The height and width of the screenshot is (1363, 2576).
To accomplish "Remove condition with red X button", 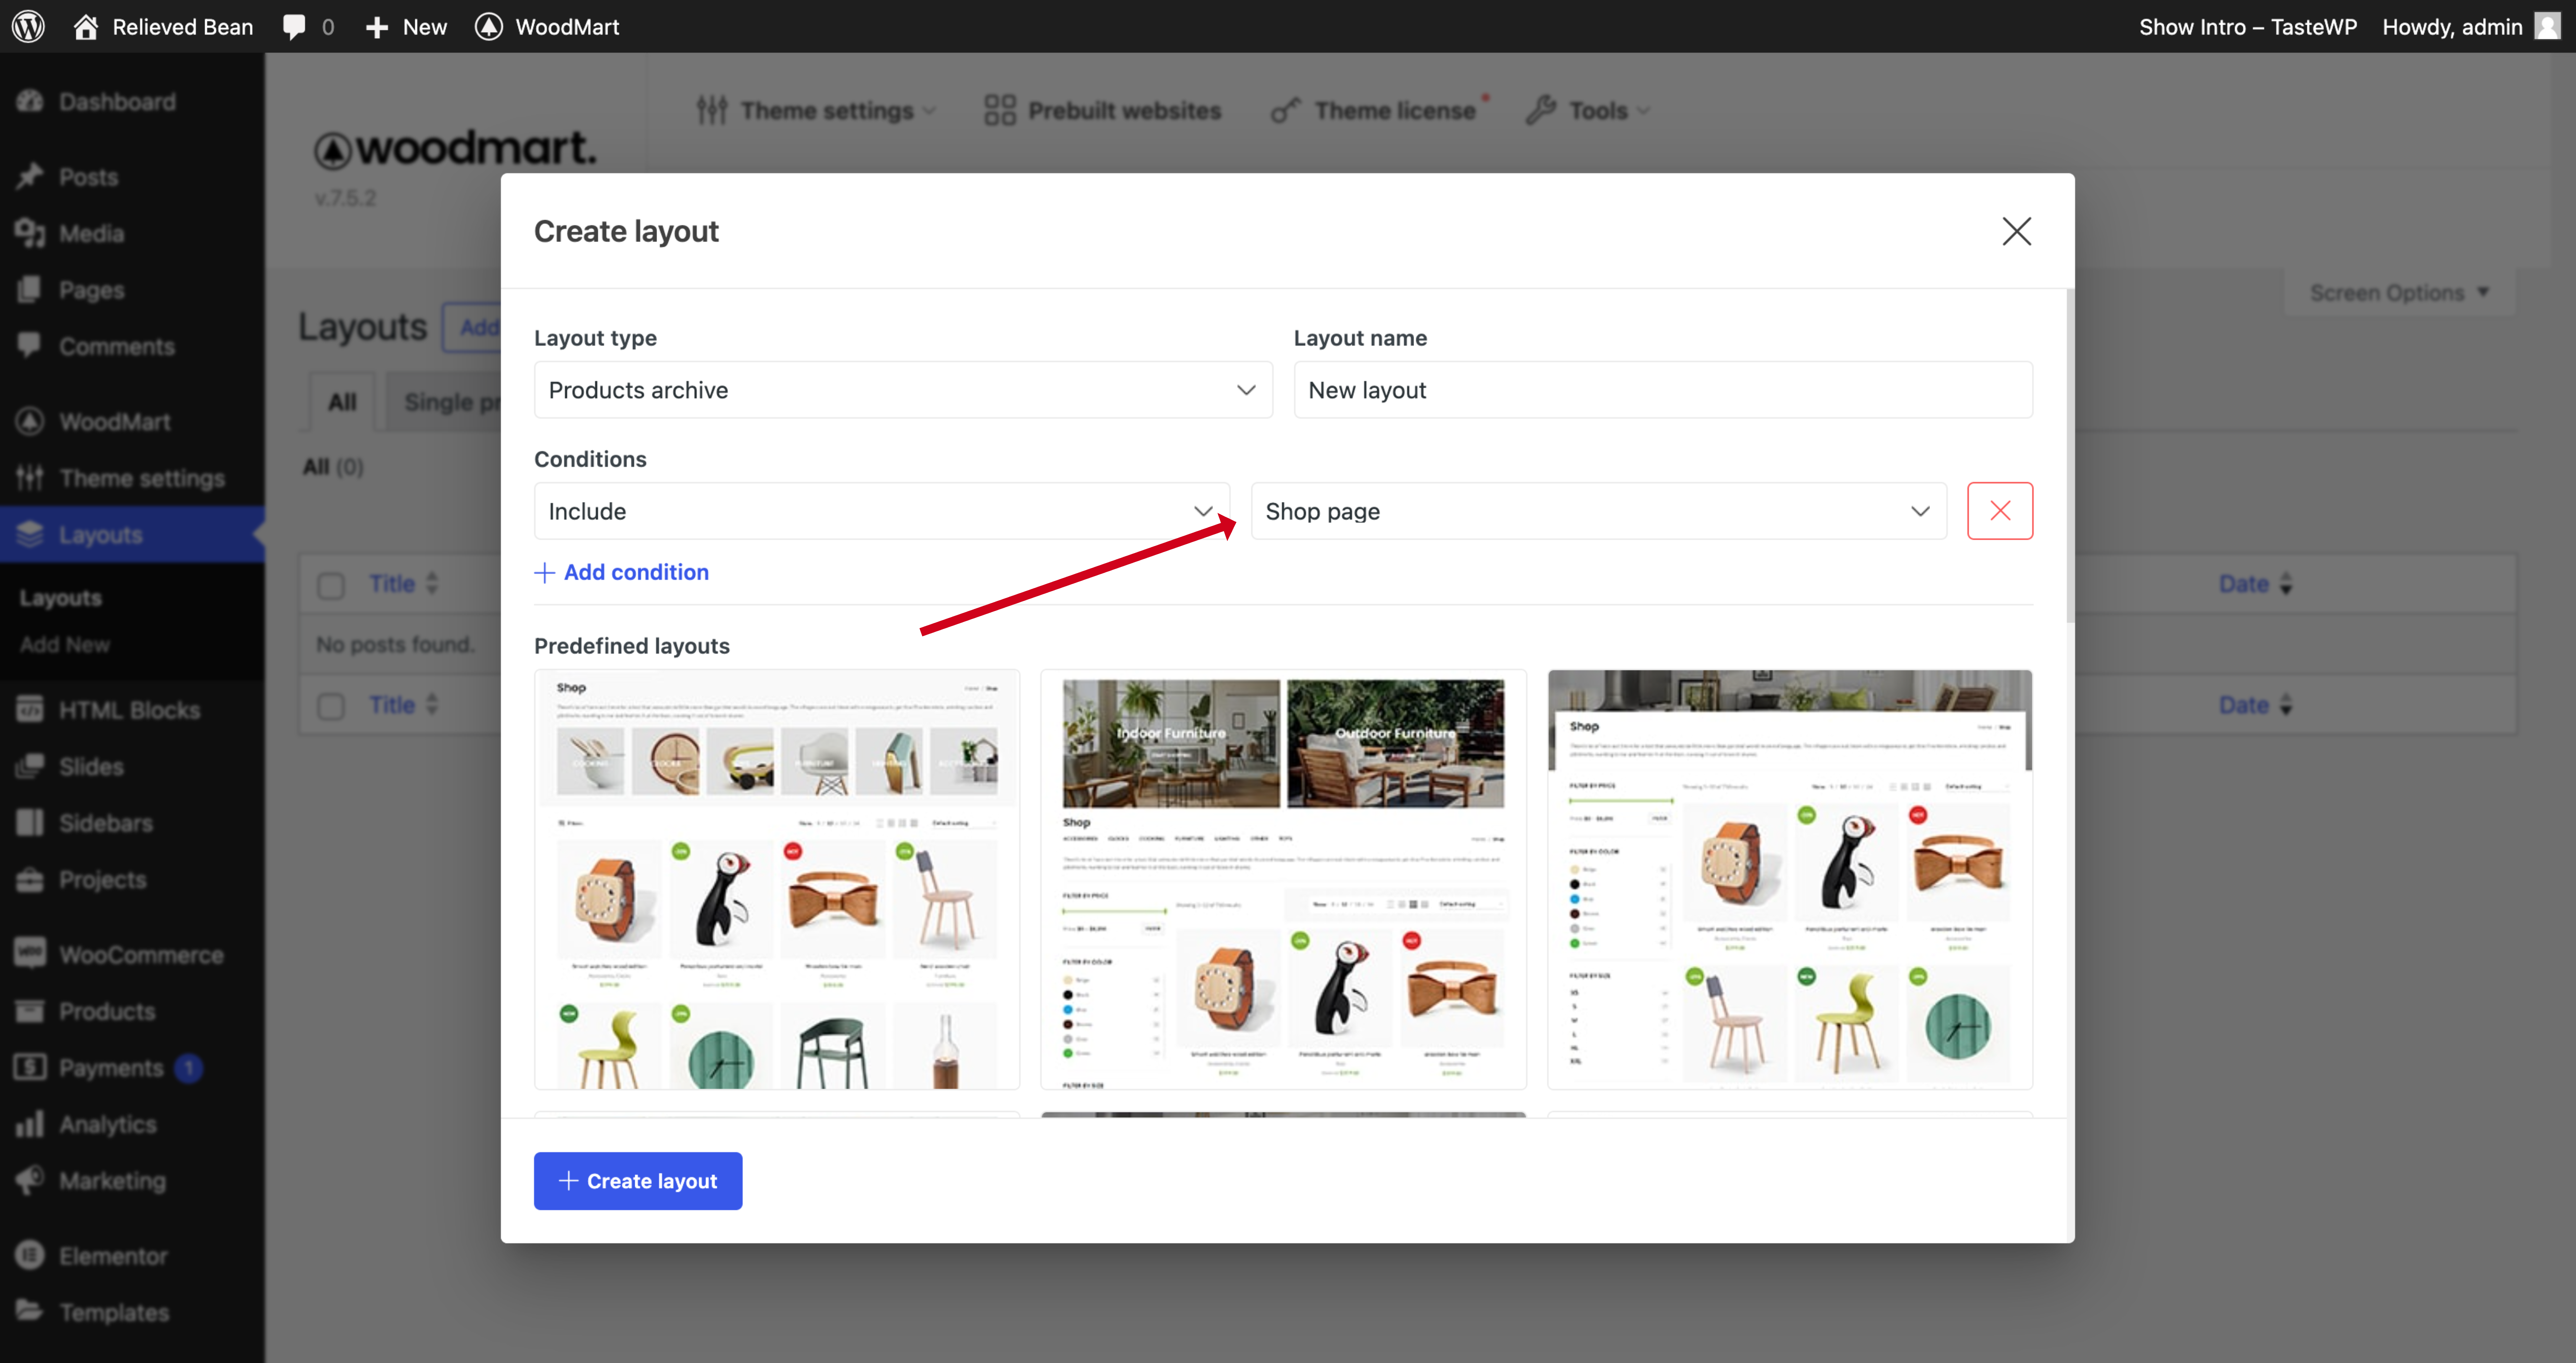I will coord(2000,511).
